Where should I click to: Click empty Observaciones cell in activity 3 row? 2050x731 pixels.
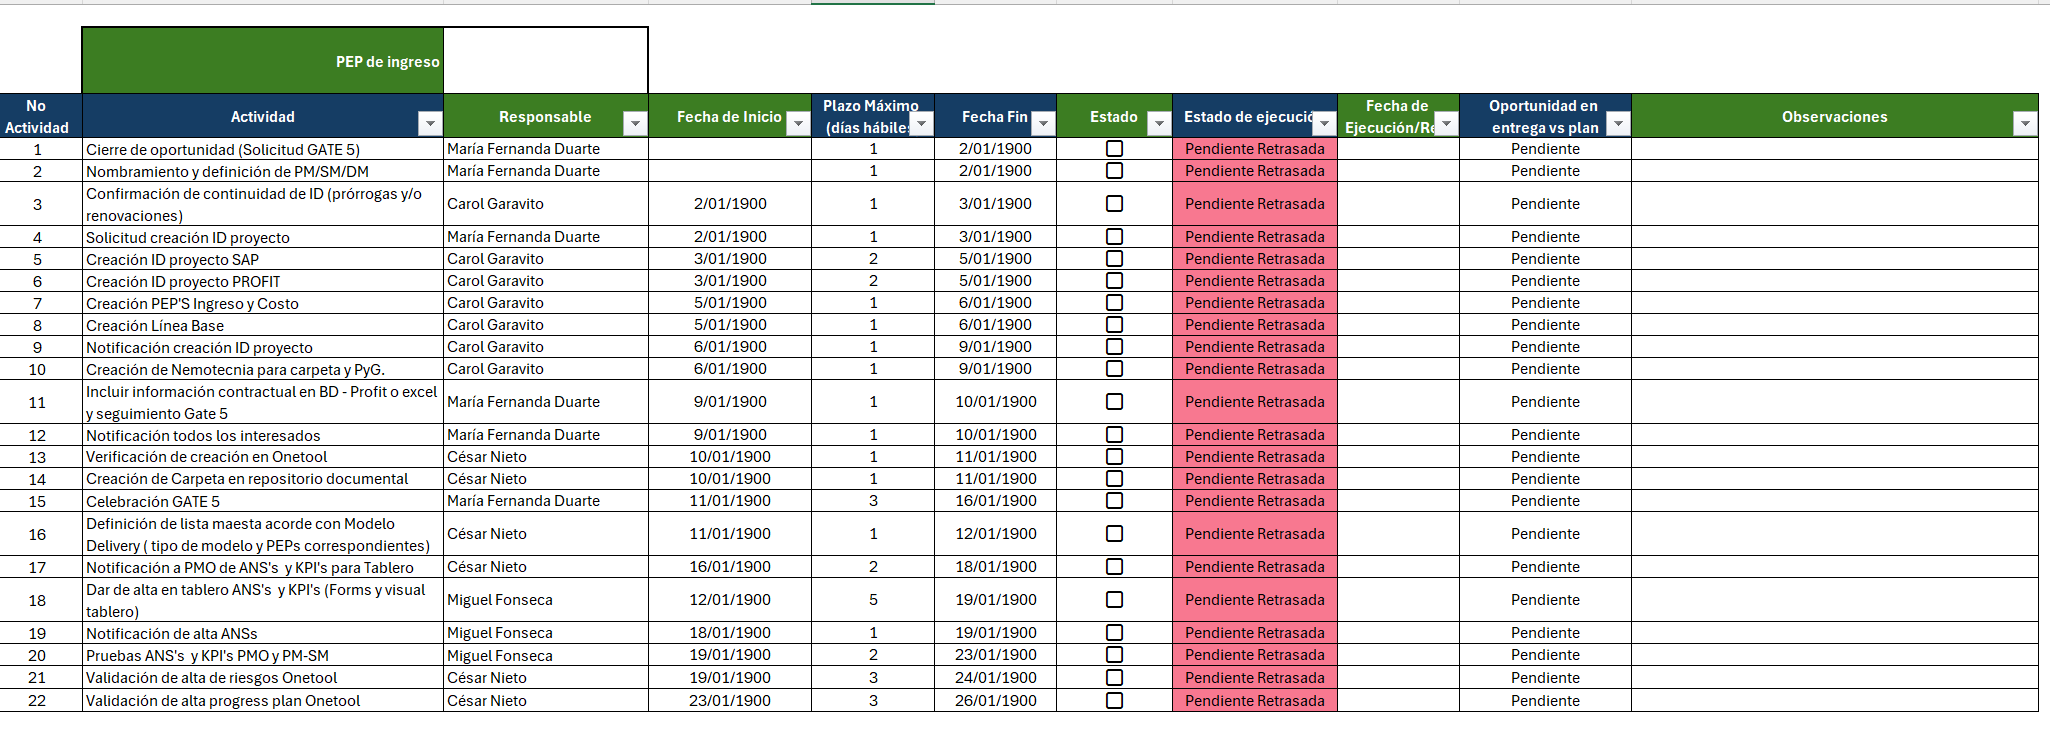click(x=1835, y=204)
